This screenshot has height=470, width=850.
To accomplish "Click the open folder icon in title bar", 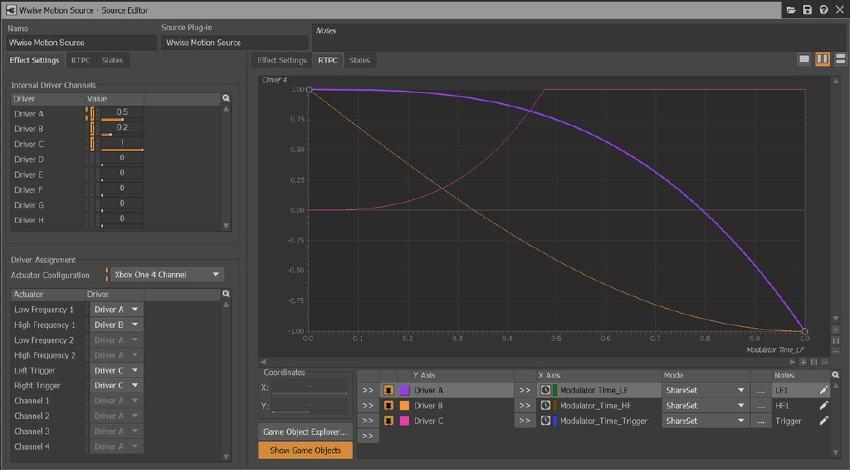I will tap(791, 9).
